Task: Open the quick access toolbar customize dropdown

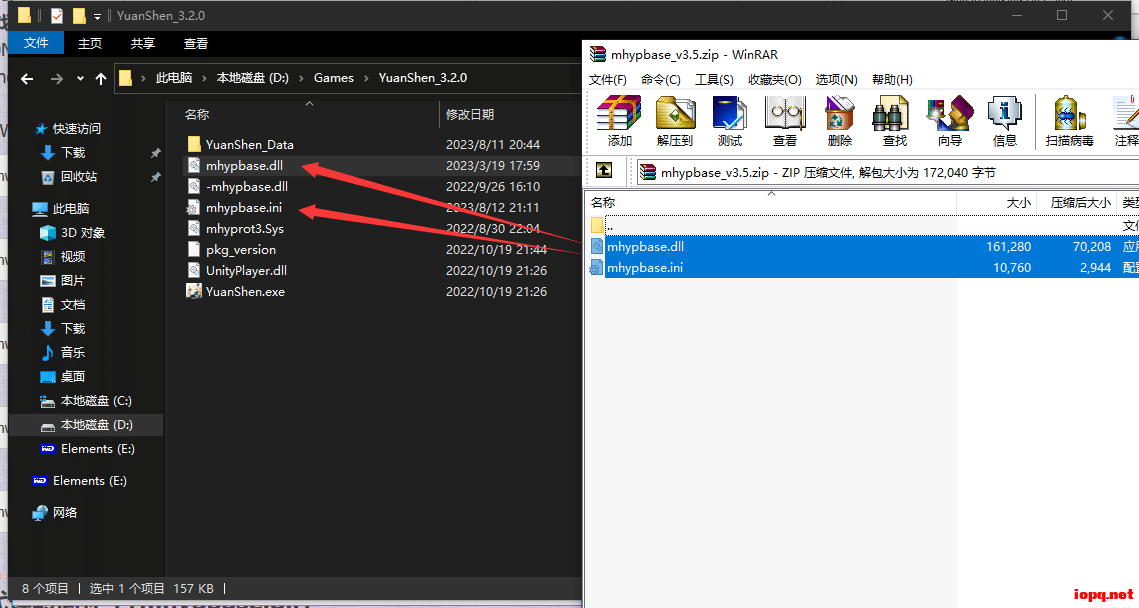Action: [97, 15]
